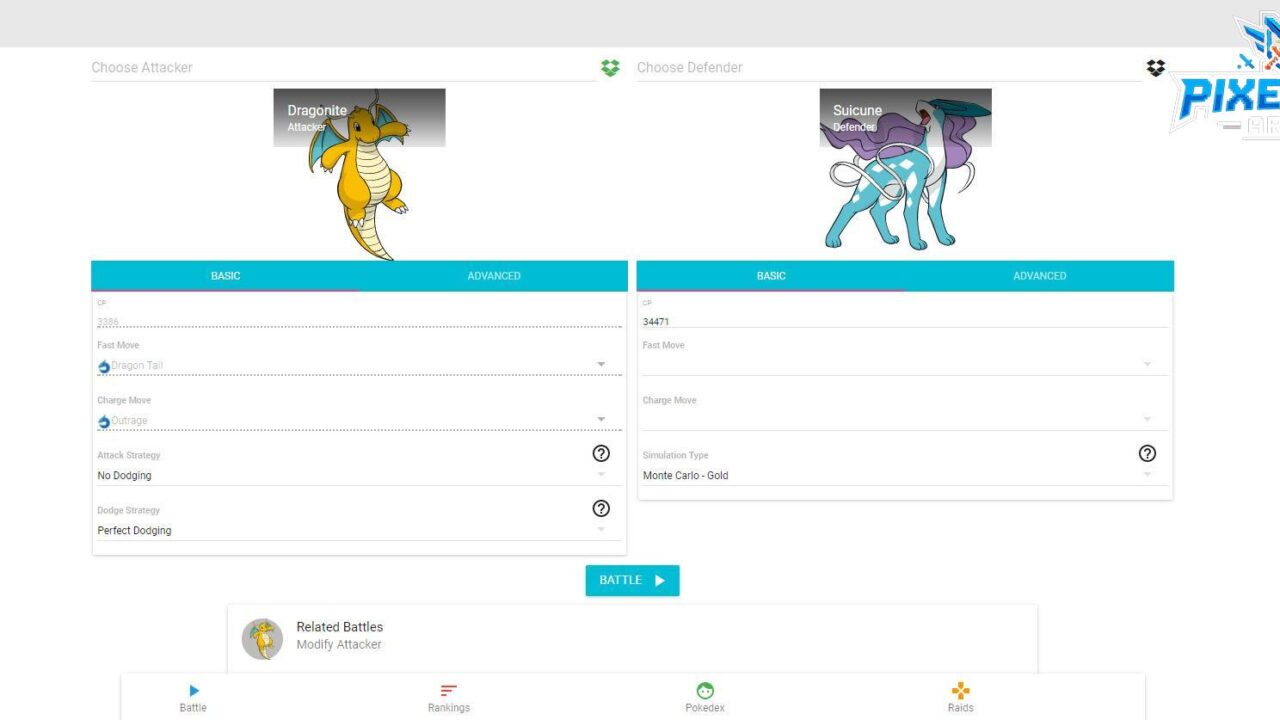Viewport: 1280px width, 720px height.
Task: Expand Dodge Strategy Perfect Dodging dropdown
Action: pos(359,530)
